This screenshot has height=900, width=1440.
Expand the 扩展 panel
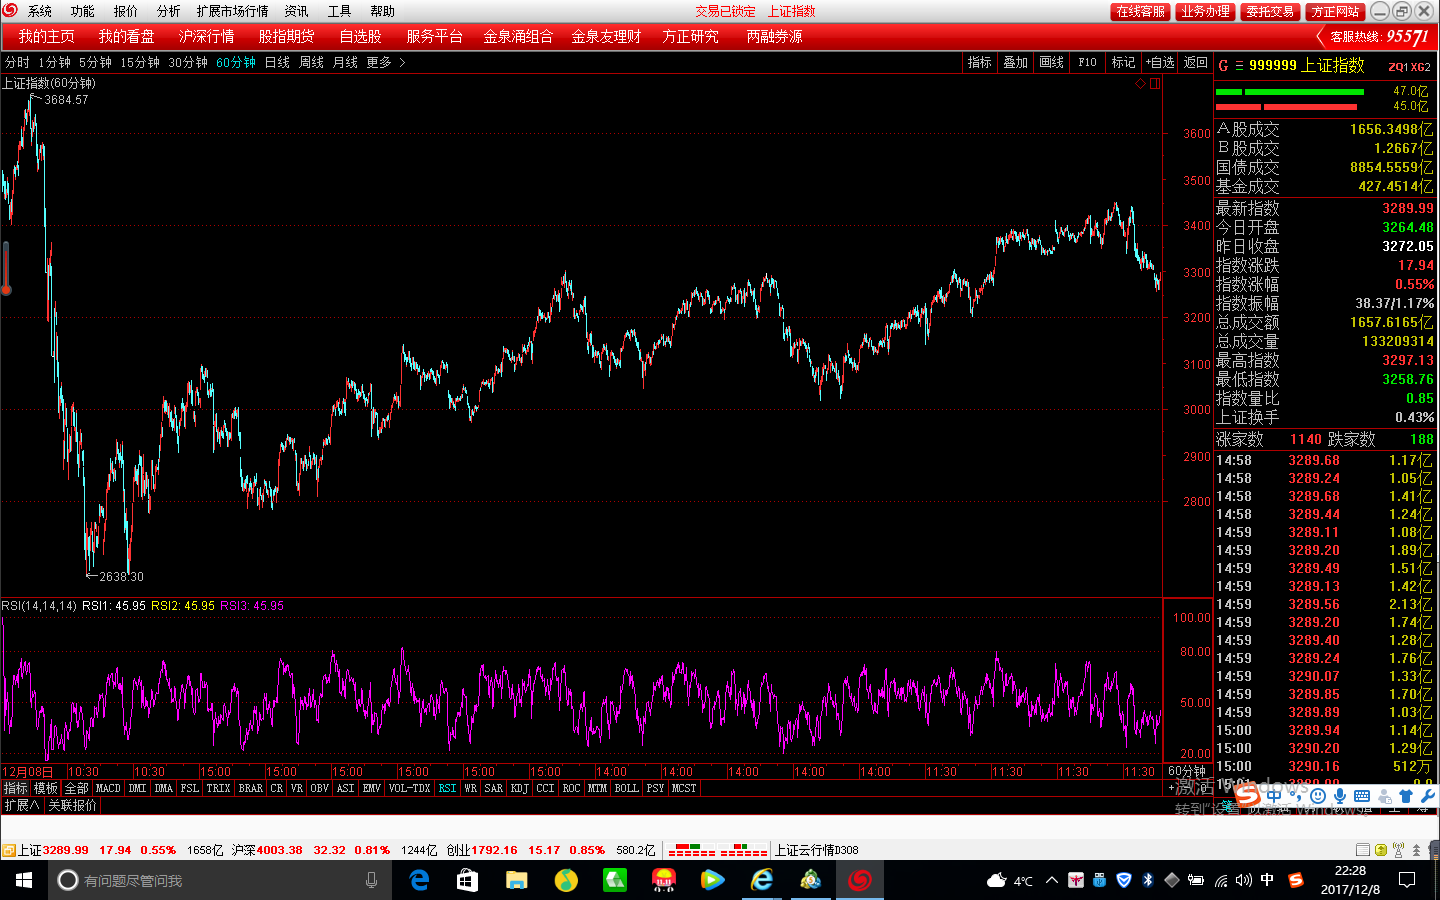click(x=21, y=805)
